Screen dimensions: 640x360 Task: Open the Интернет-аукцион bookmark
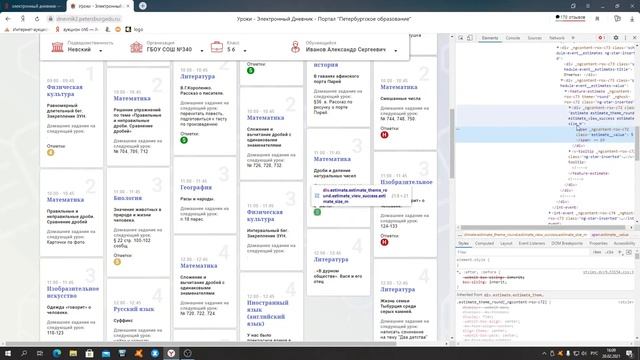click(x=27, y=29)
